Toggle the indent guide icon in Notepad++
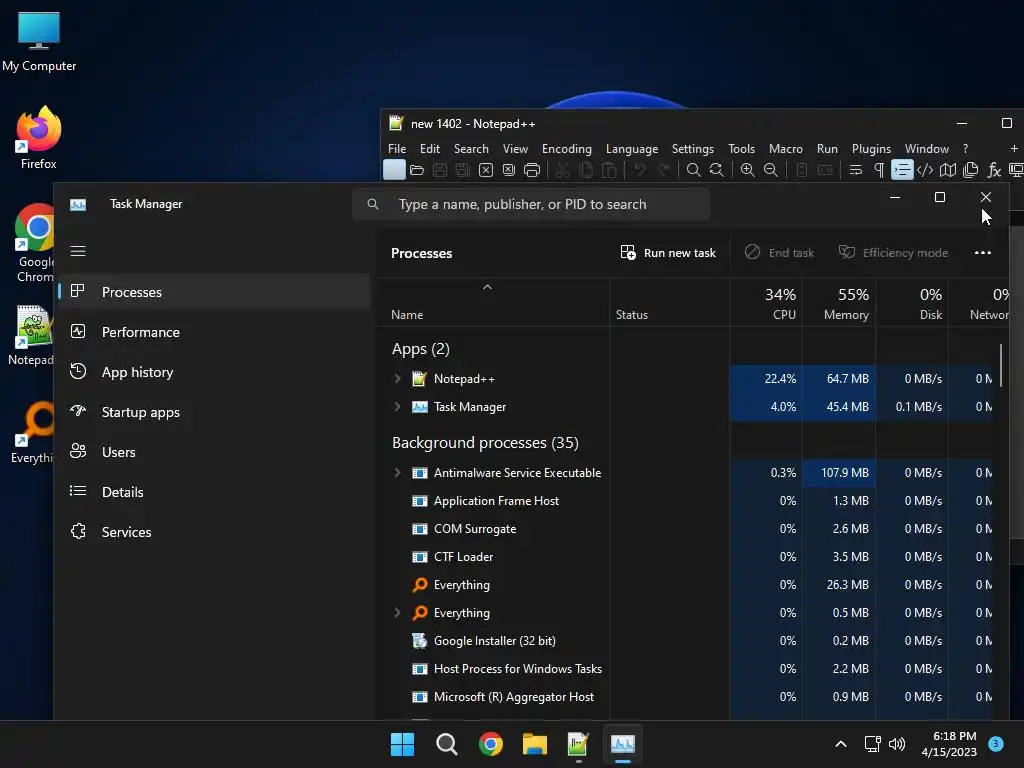Viewport: 1024px width, 768px height. [x=902, y=170]
